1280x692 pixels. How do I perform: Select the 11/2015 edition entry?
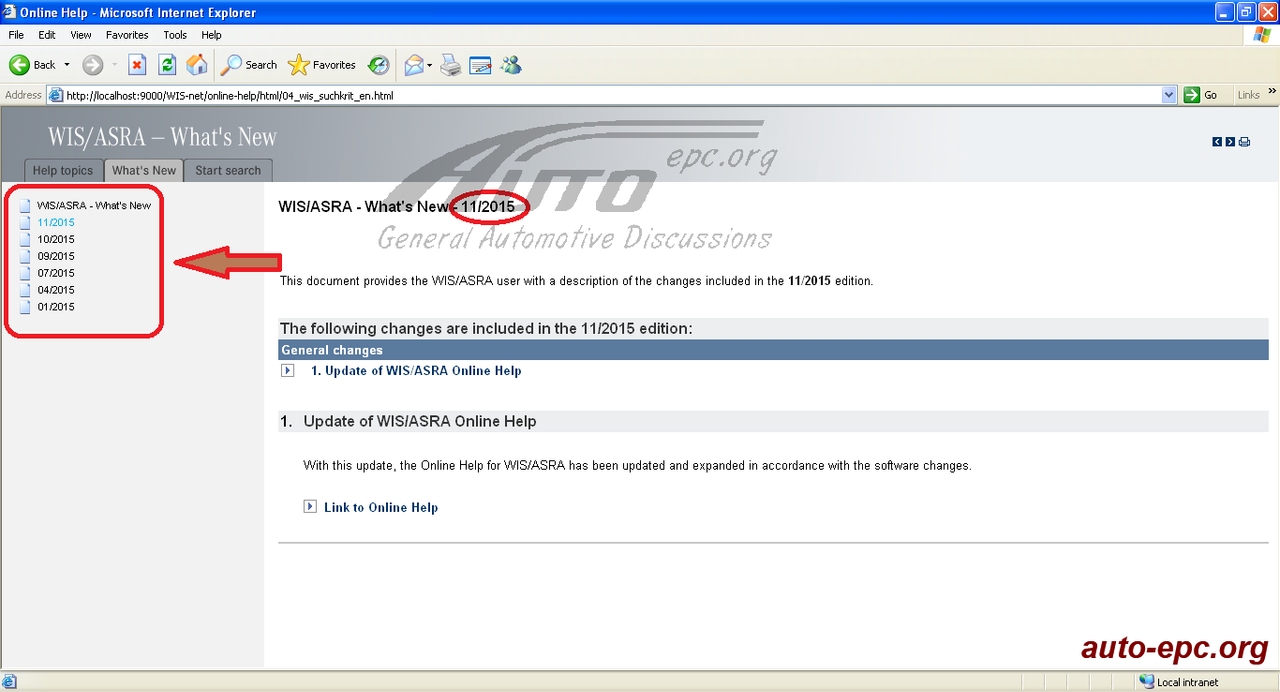point(56,223)
